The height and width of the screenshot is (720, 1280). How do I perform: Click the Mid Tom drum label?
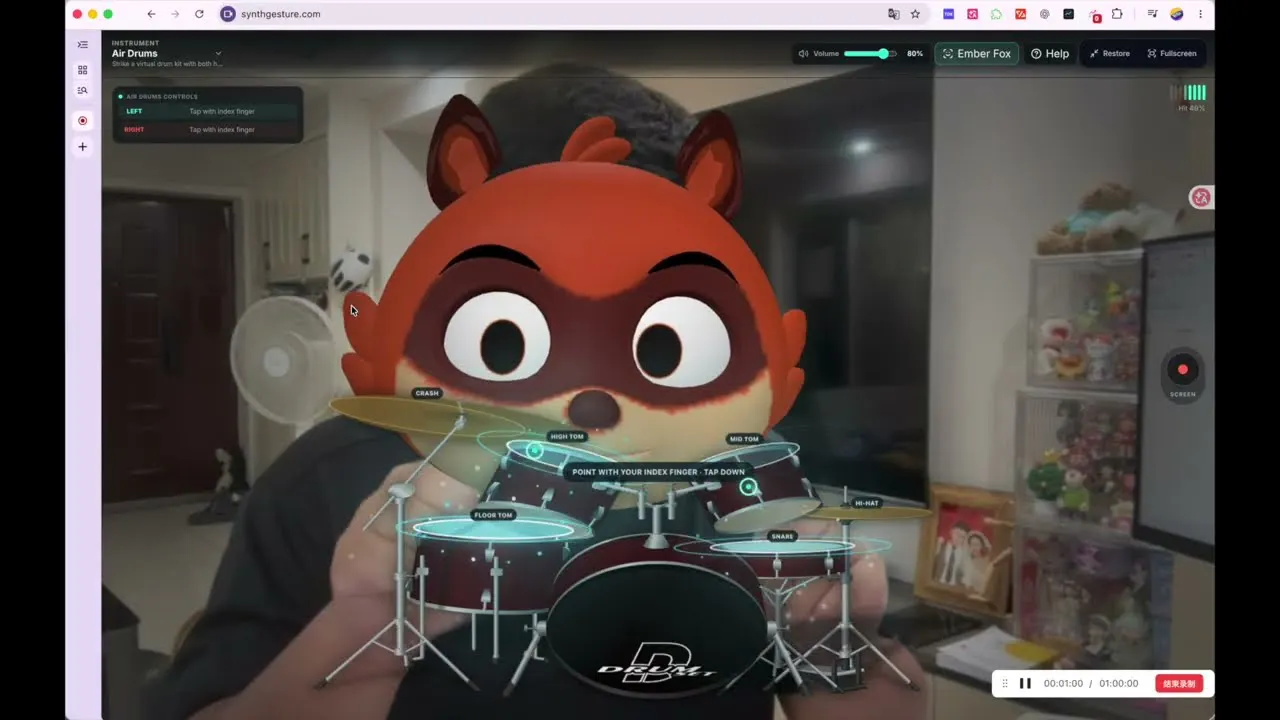744,439
